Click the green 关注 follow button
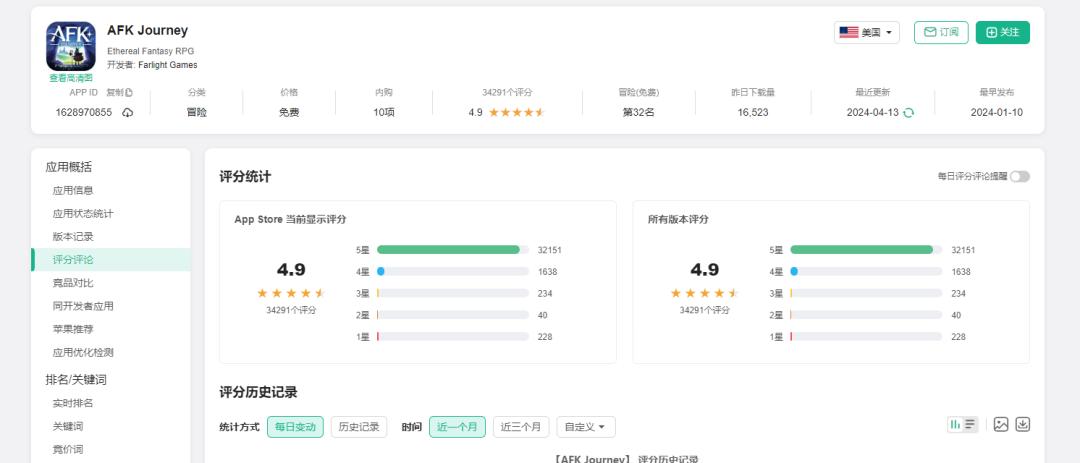The image size is (1080, 463). 1002,32
